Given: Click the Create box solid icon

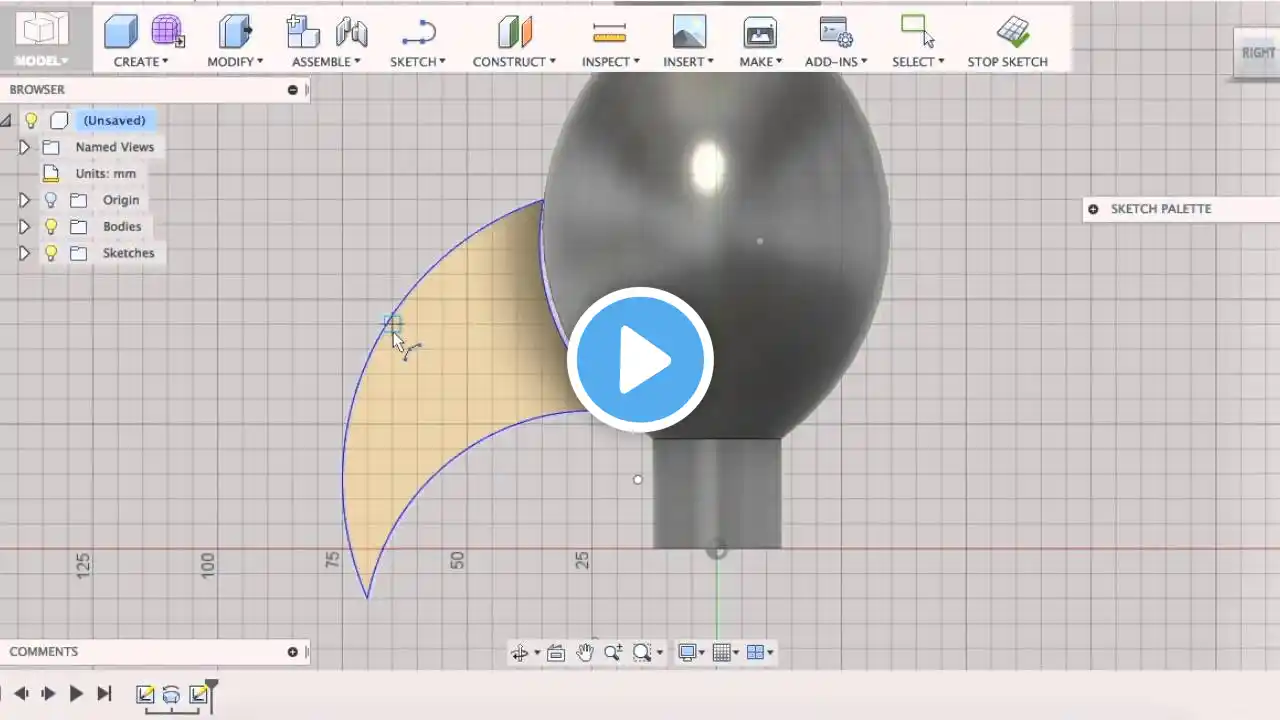Looking at the screenshot, I should 121,32.
